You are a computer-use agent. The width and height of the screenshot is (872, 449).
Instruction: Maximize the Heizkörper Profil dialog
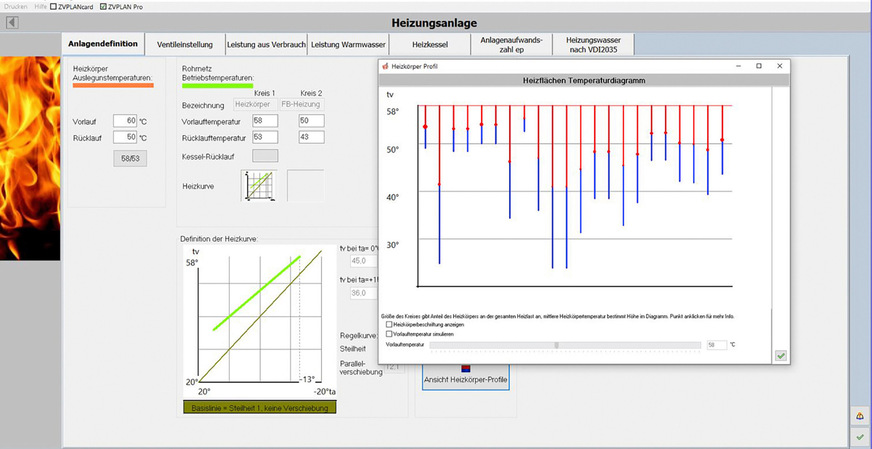758,66
